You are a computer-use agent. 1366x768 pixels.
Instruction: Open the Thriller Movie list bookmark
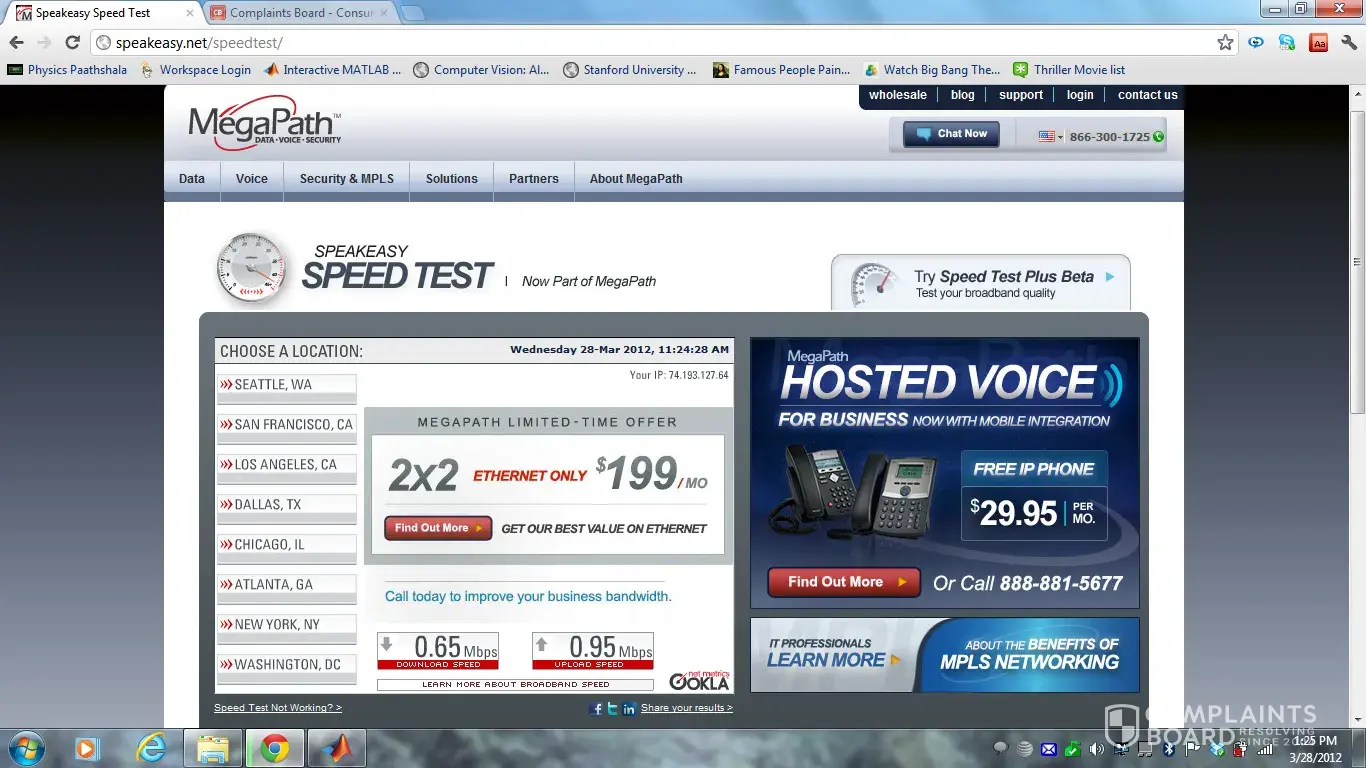tap(1069, 70)
